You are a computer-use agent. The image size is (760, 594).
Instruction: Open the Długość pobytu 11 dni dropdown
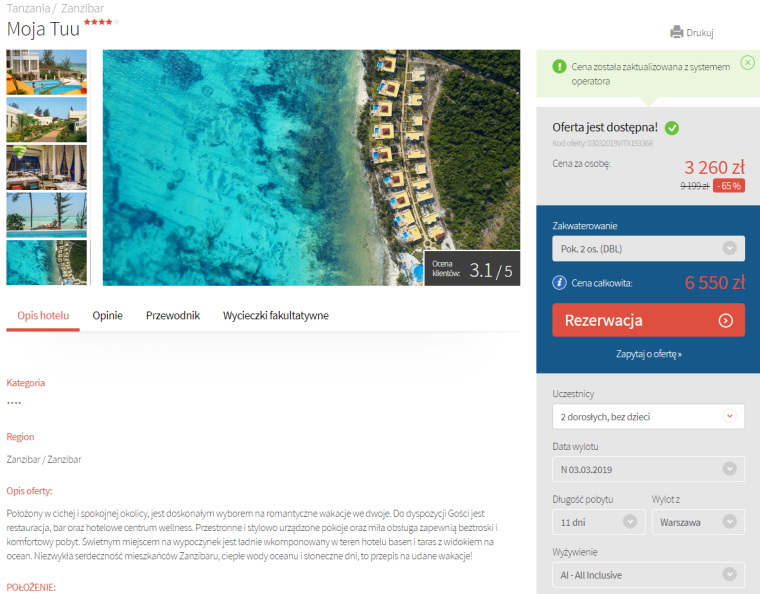[x=599, y=522]
